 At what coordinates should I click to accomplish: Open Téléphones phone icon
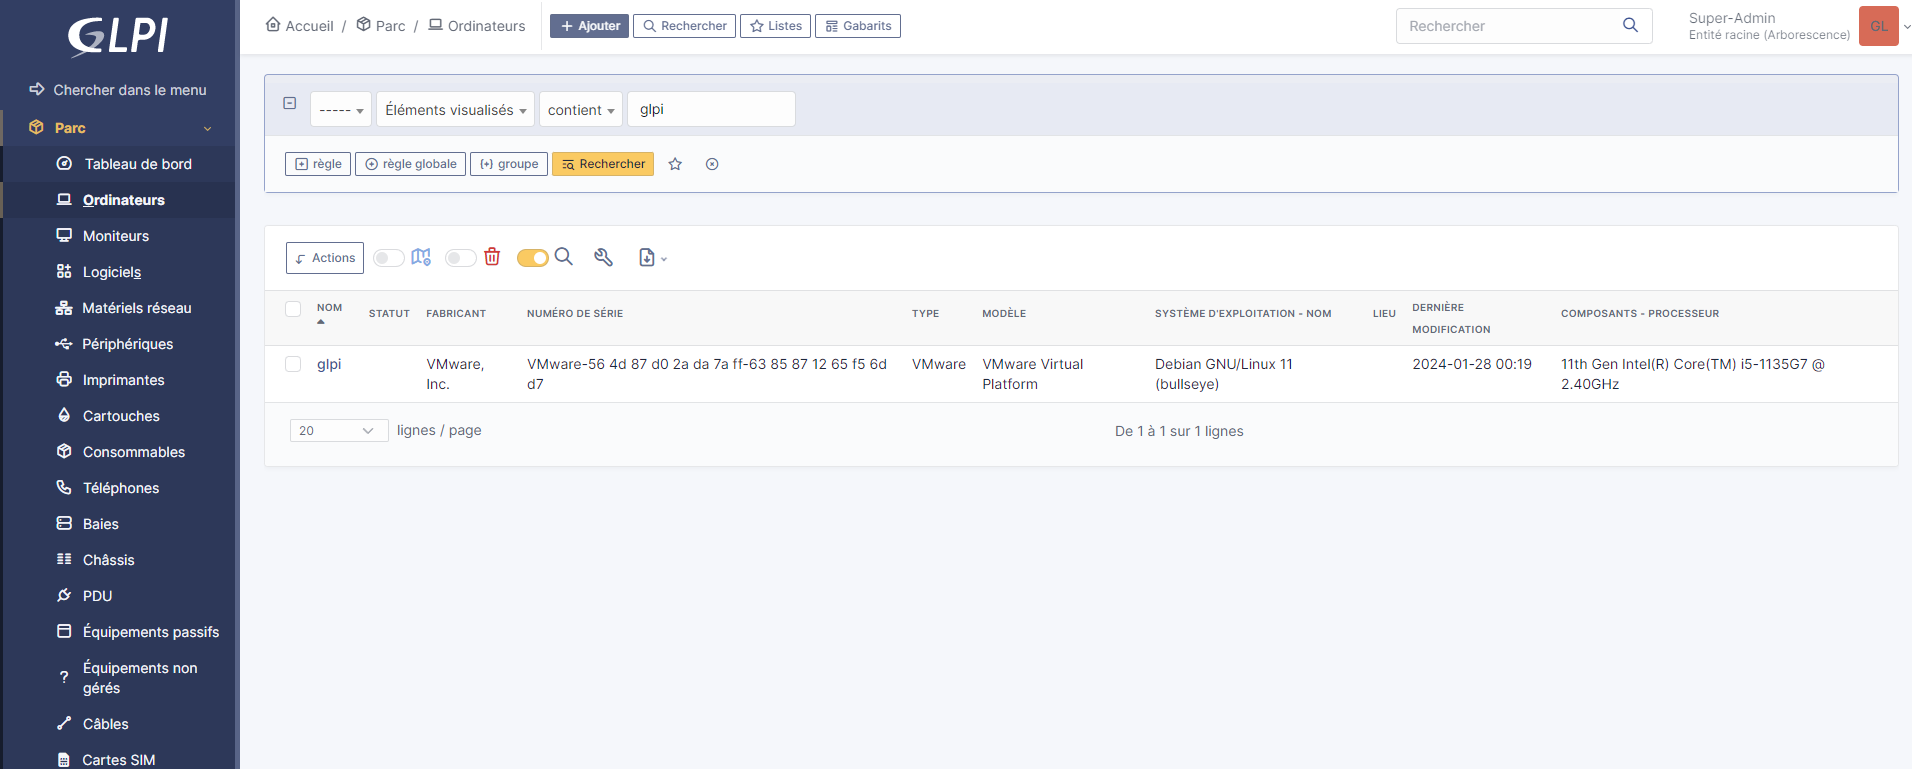(64, 487)
